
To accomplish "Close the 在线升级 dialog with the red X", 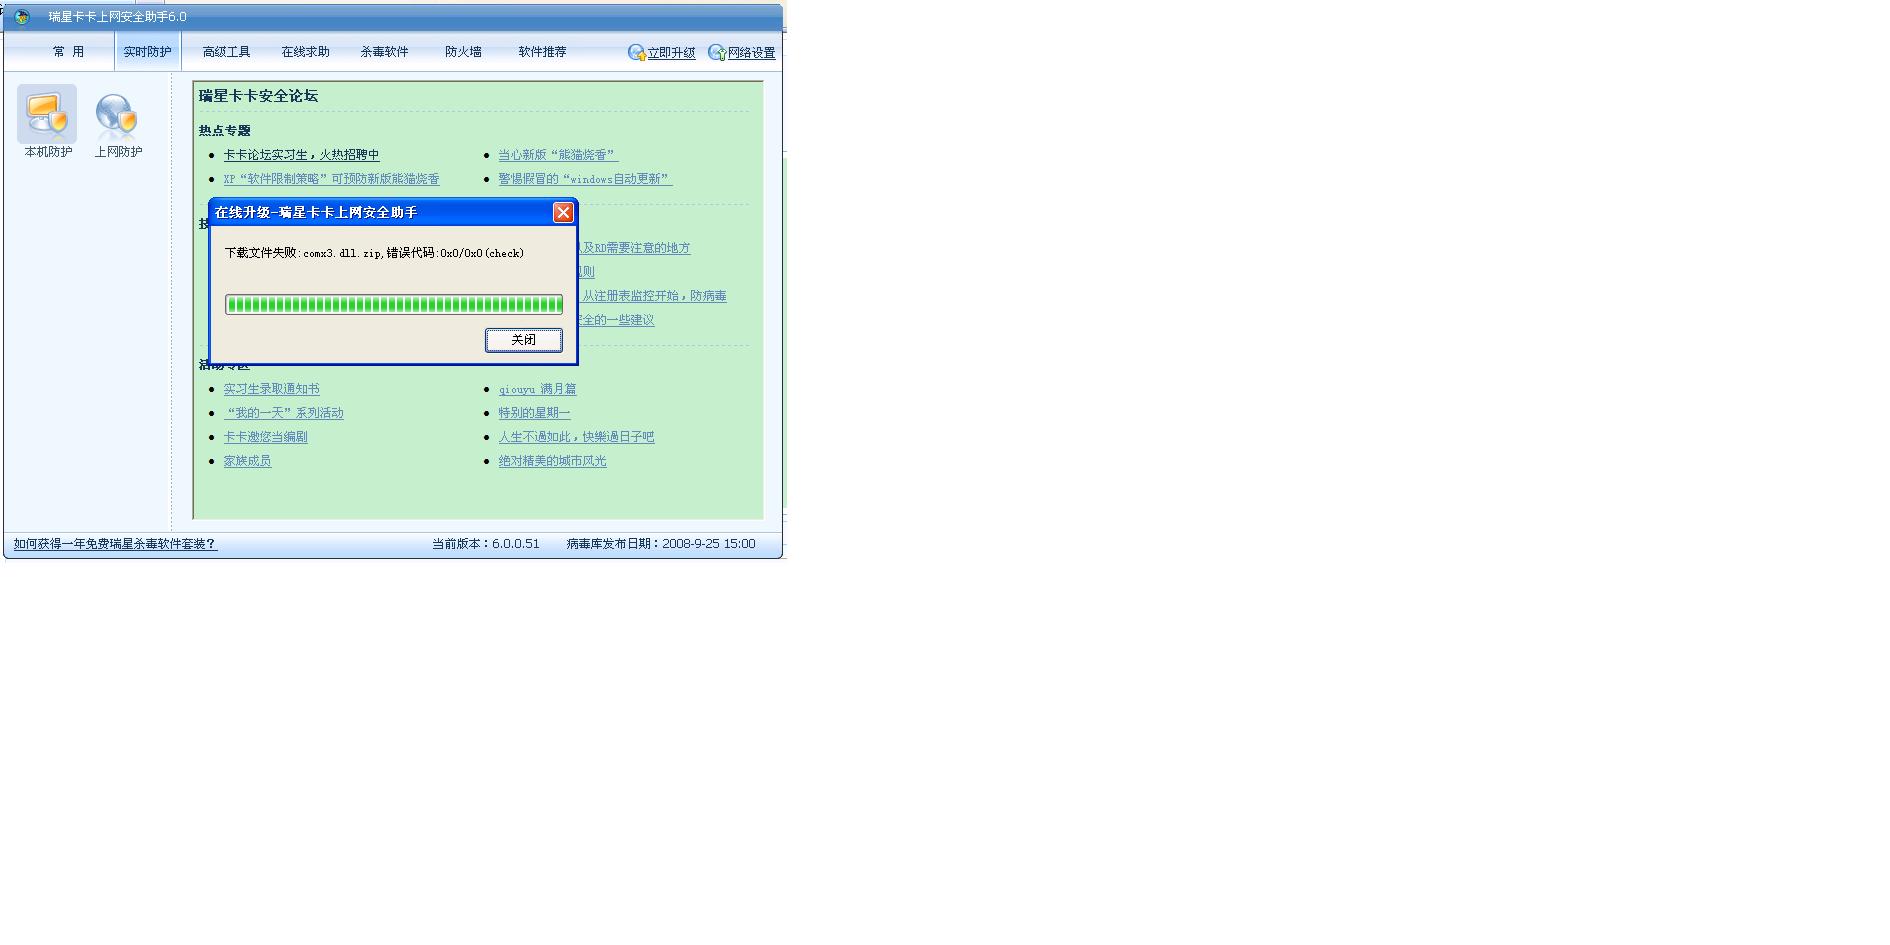I will click(563, 212).
